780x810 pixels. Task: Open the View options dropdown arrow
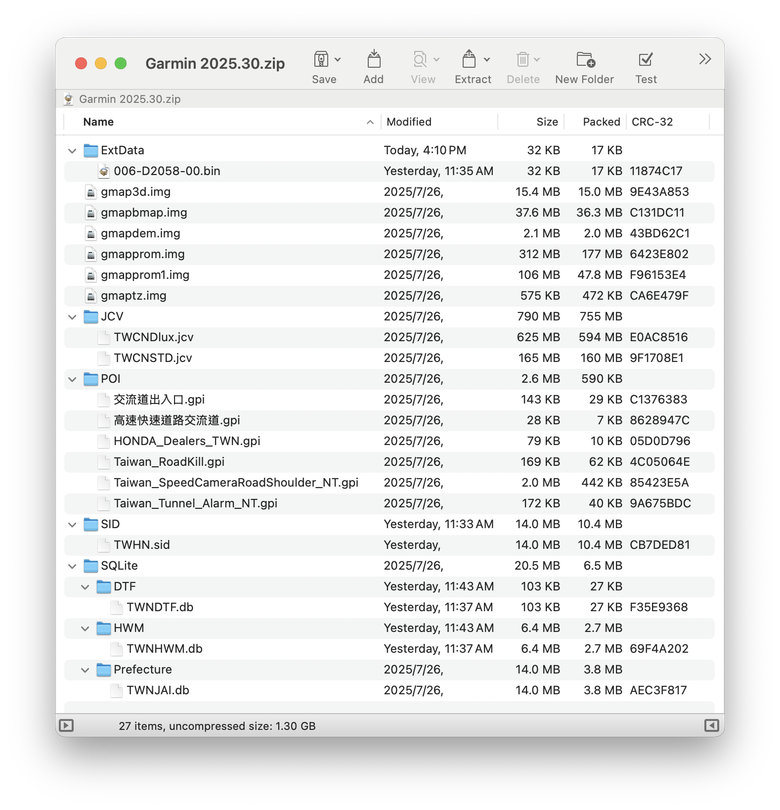pyautogui.click(x=436, y=60)
